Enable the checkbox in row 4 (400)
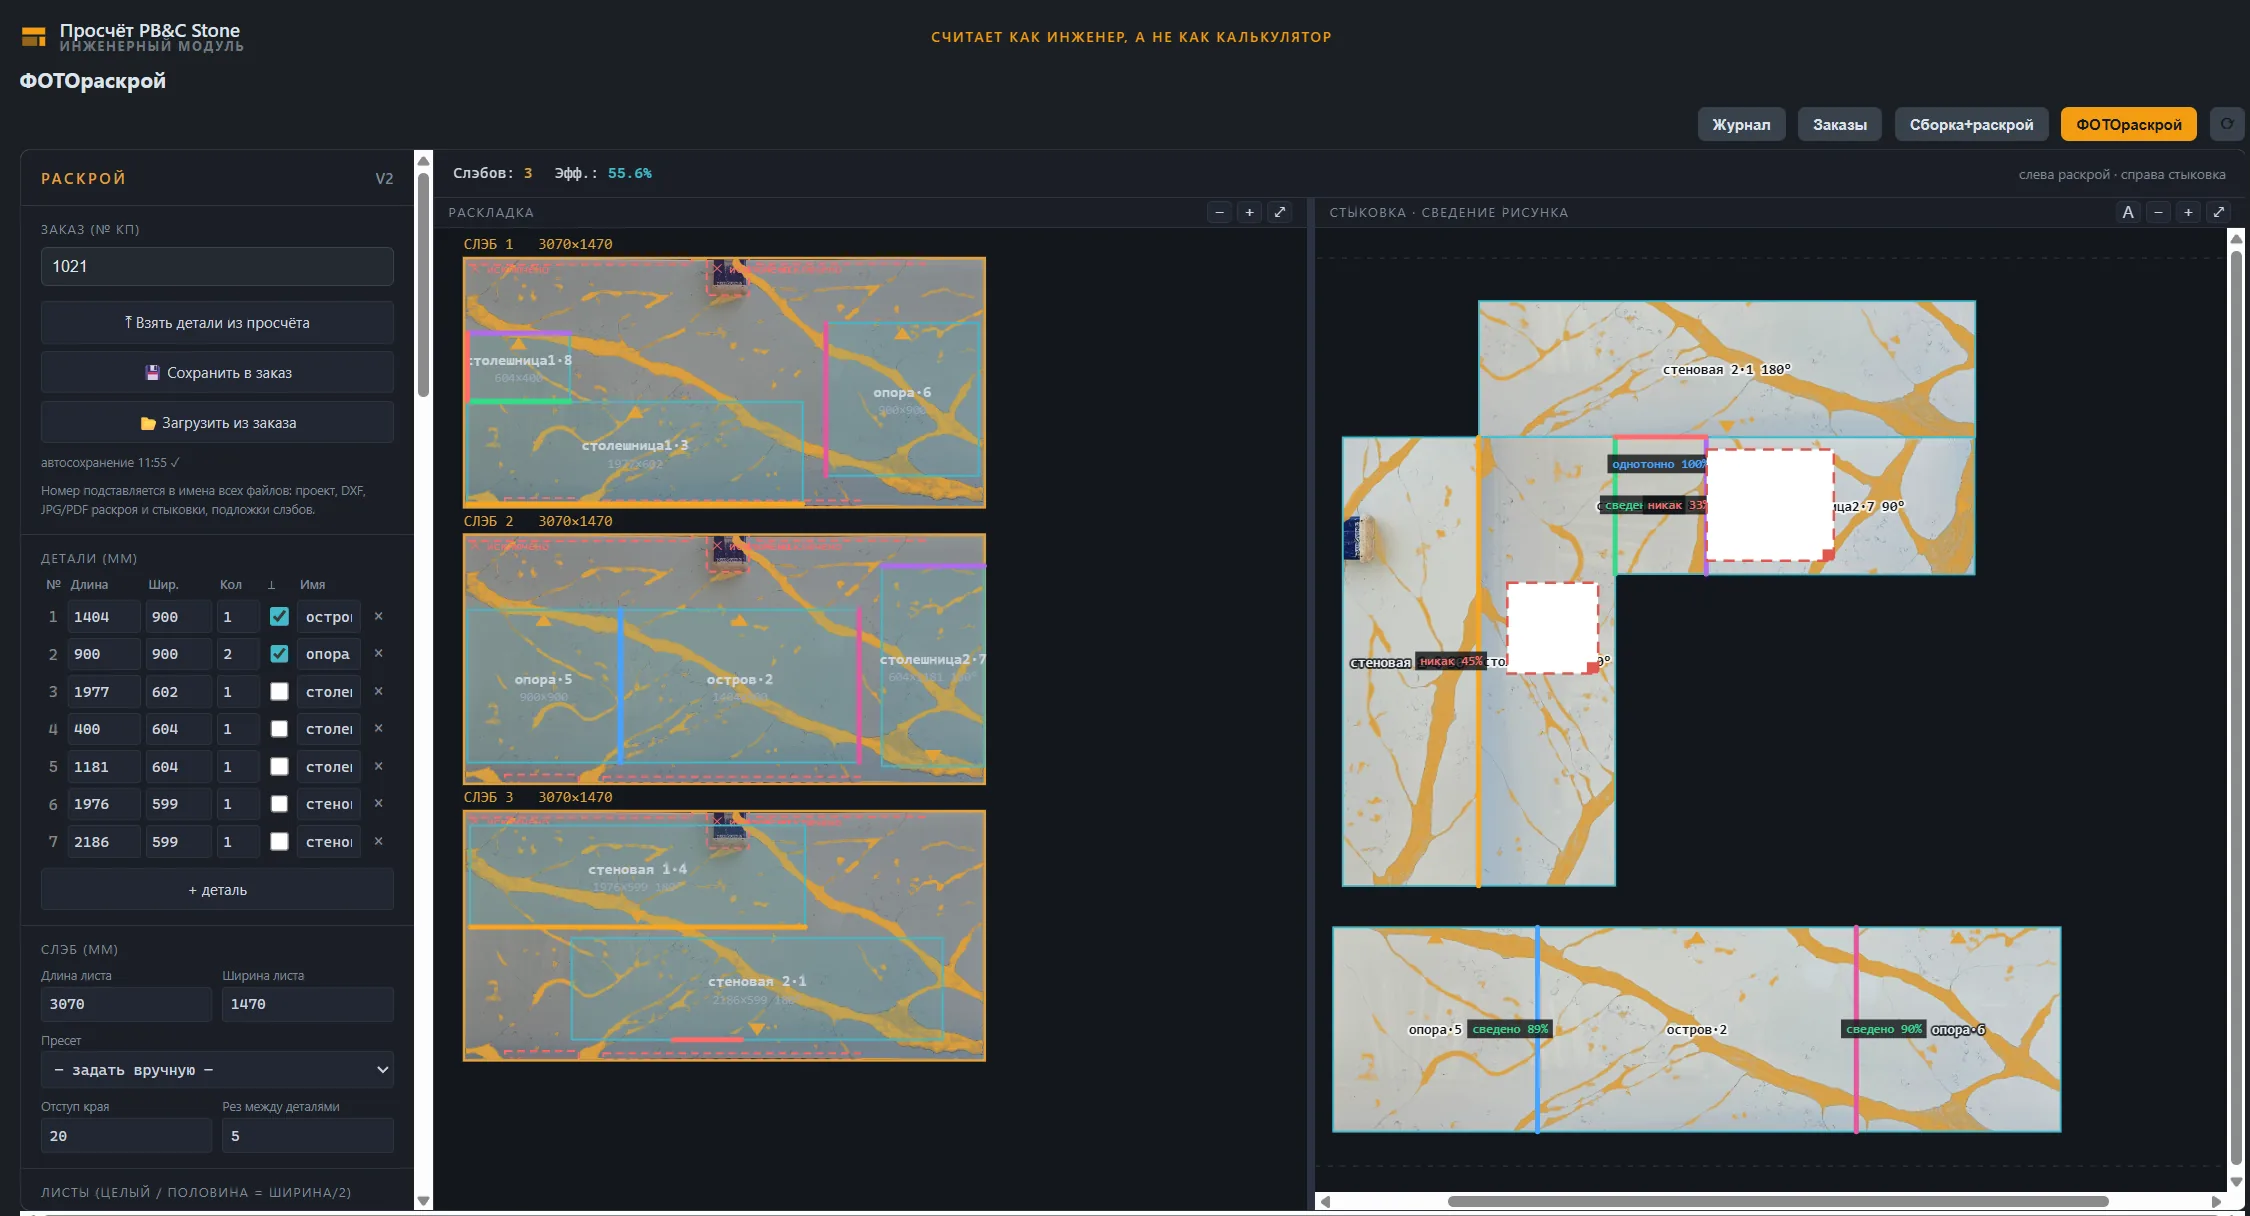The image size is (2250, 1216). click(x=279, y=728)
